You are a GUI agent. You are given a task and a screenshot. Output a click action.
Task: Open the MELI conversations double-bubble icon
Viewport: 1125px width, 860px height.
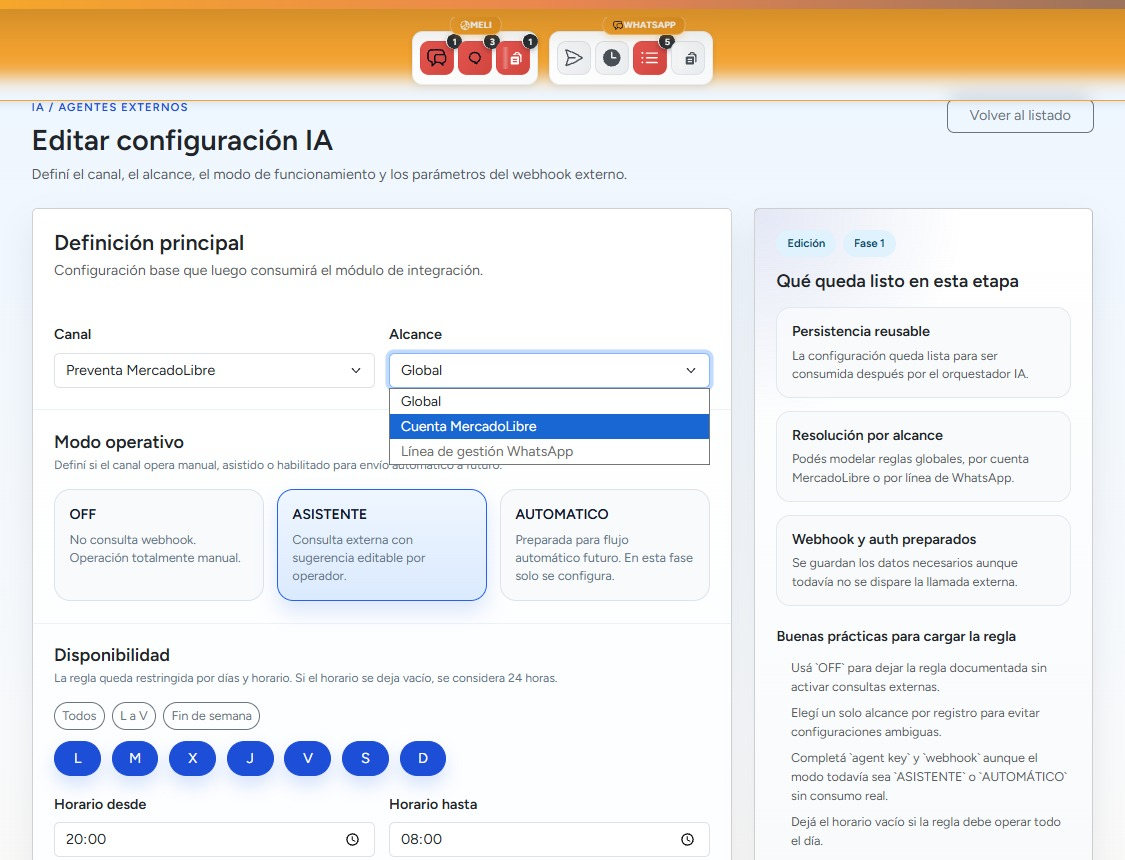point(436,58)
